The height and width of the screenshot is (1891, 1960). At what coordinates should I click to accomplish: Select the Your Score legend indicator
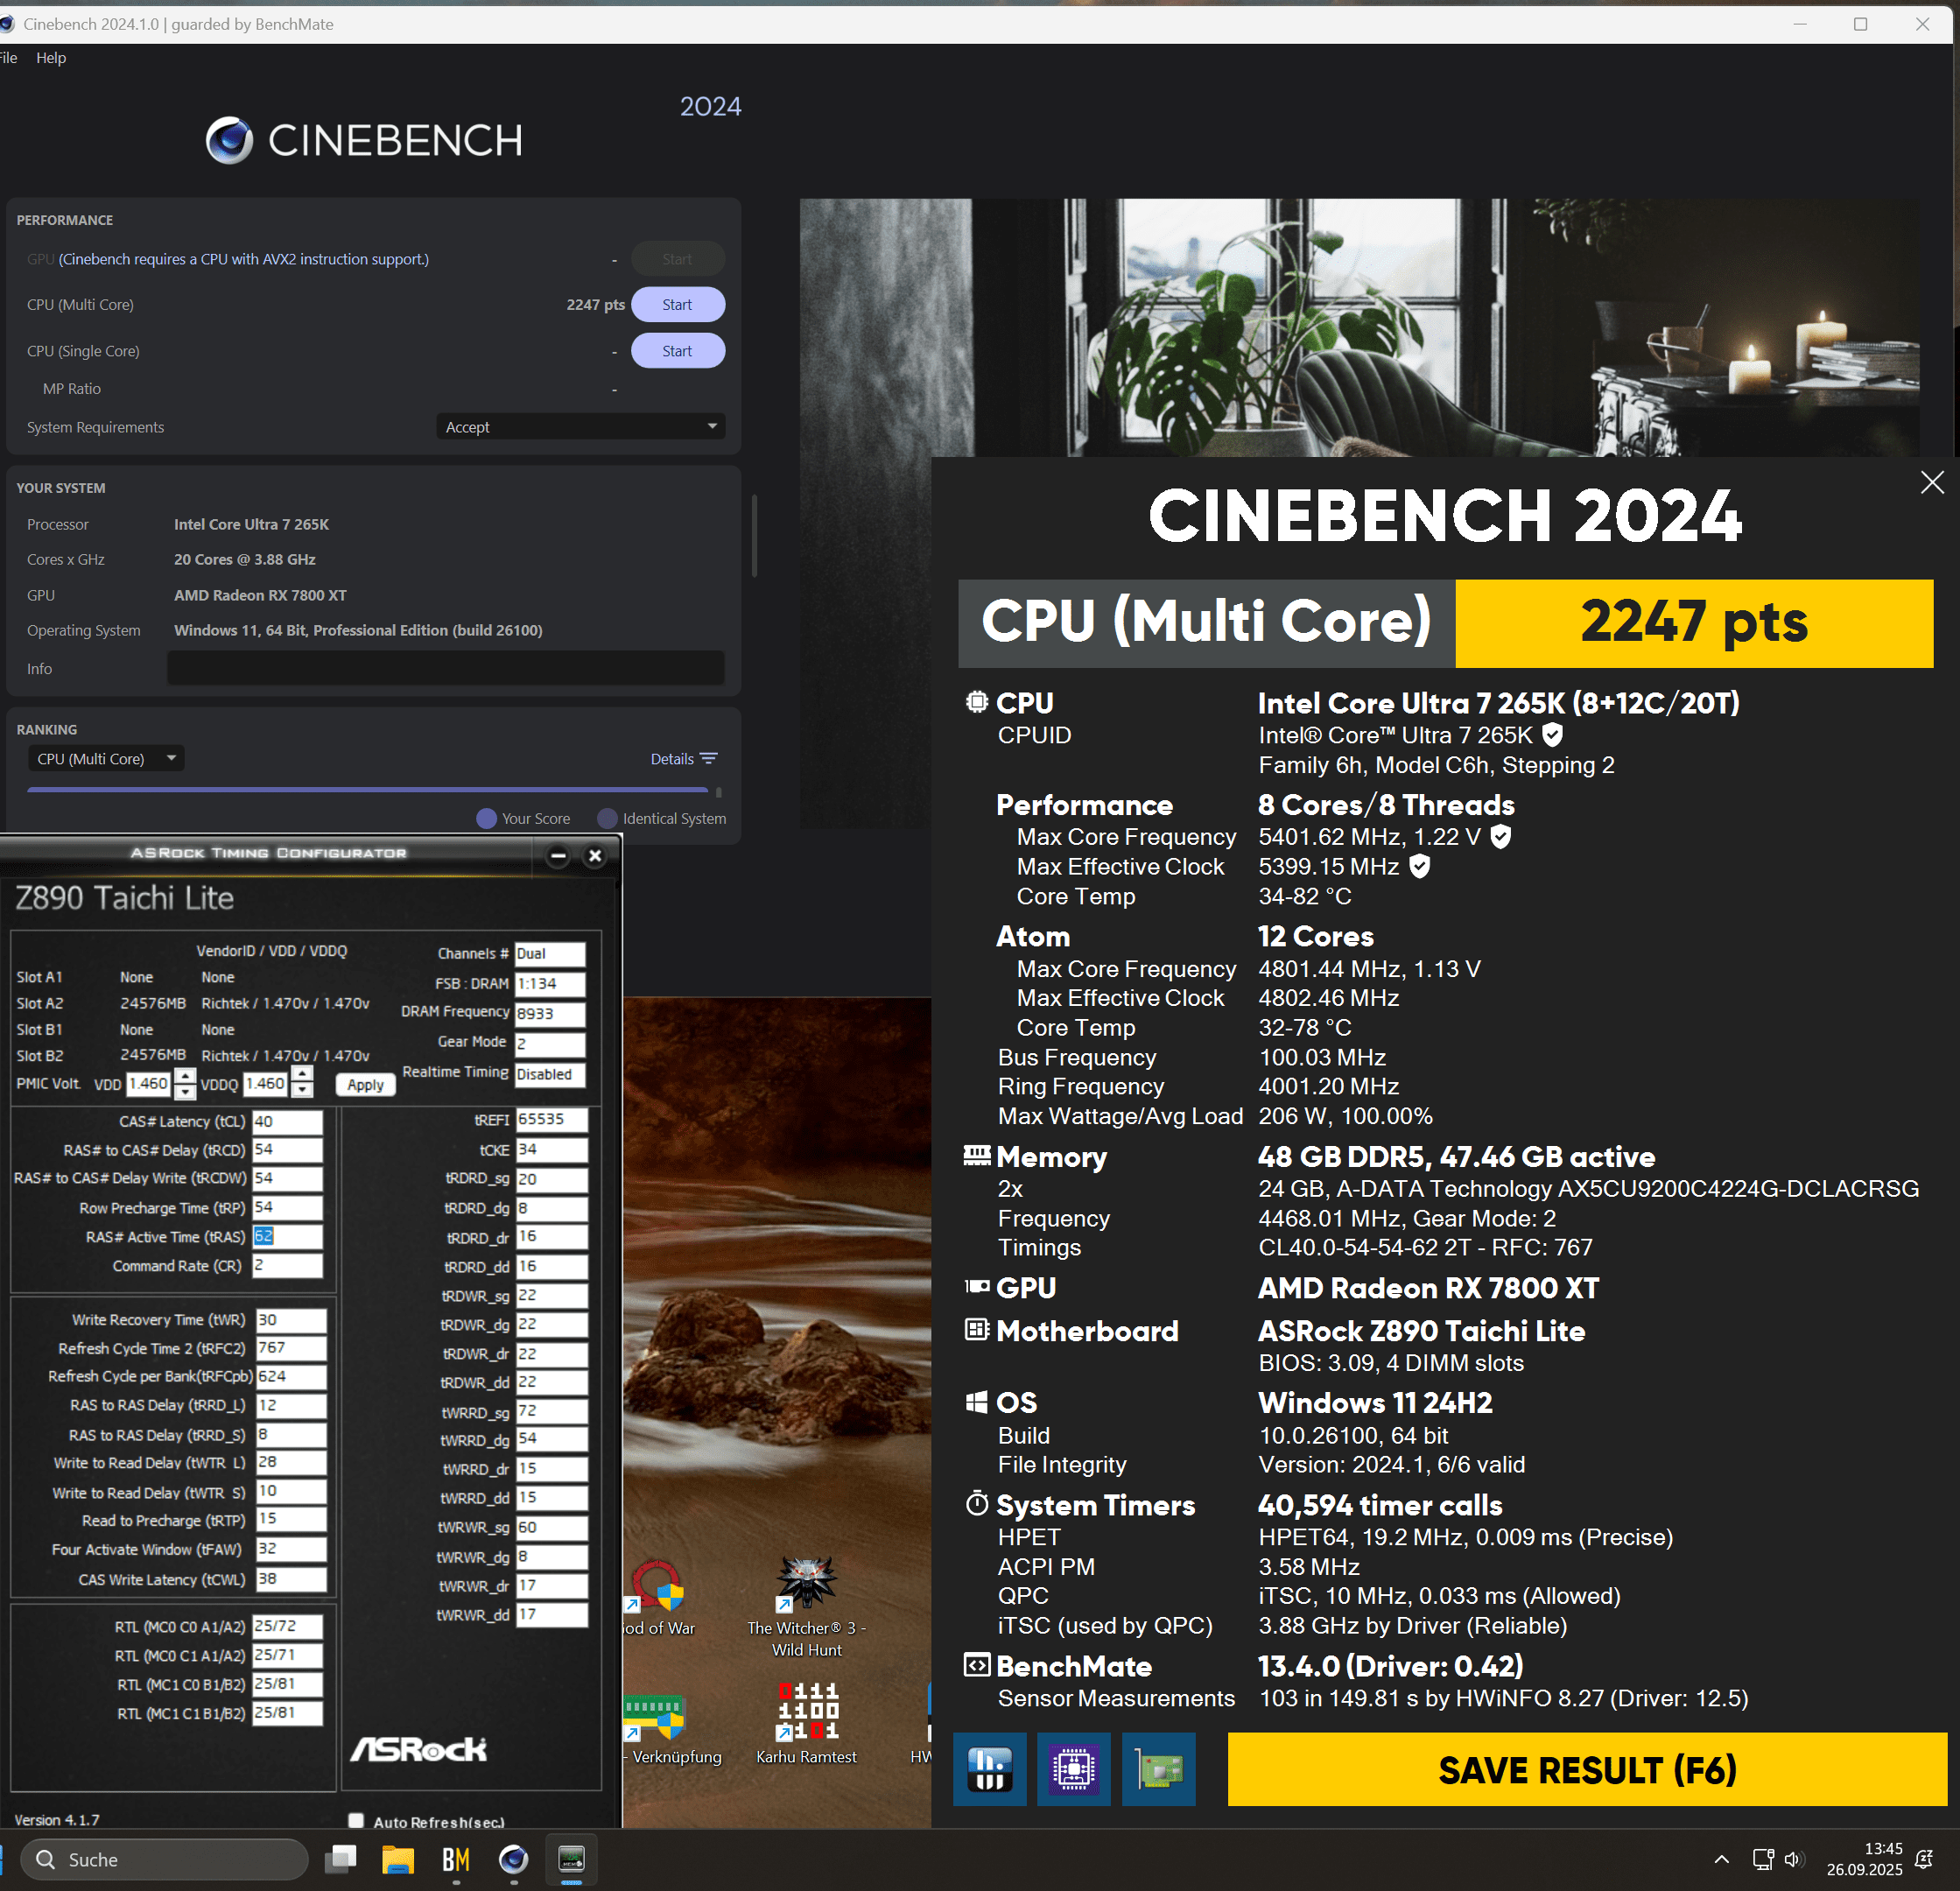pos(487,818)
